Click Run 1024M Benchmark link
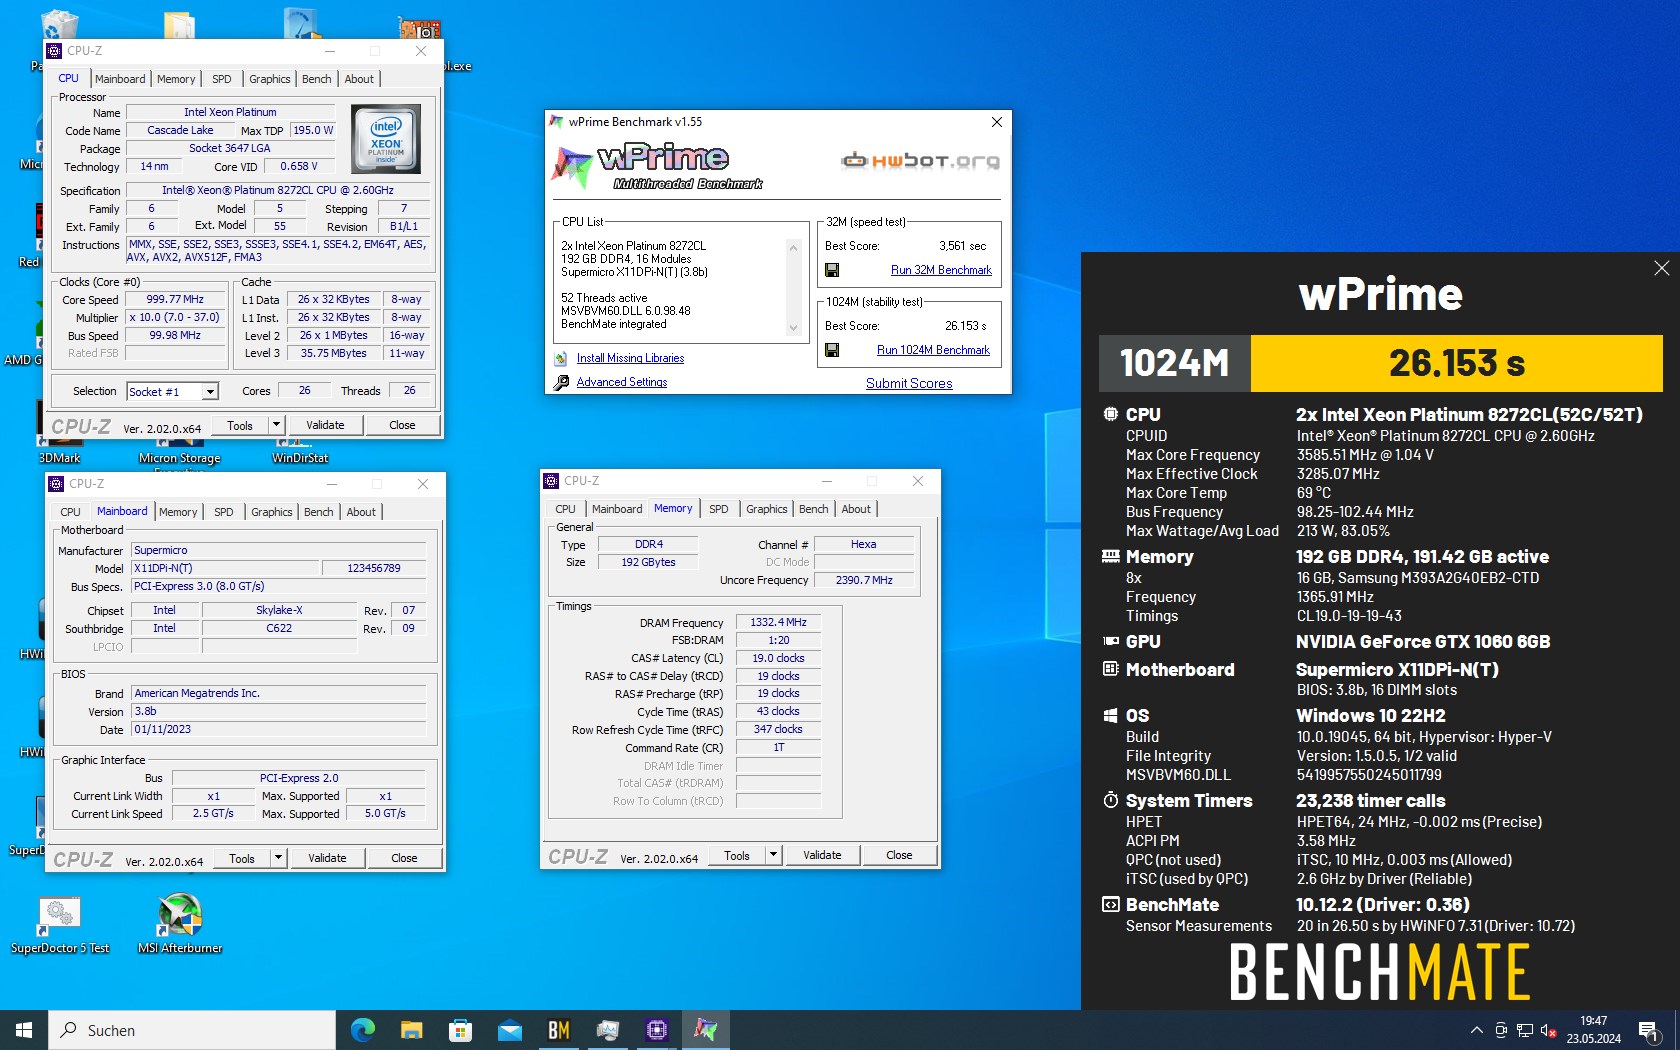Image resolution: width=1680 pixels, height=1050 pixels. 933,350
